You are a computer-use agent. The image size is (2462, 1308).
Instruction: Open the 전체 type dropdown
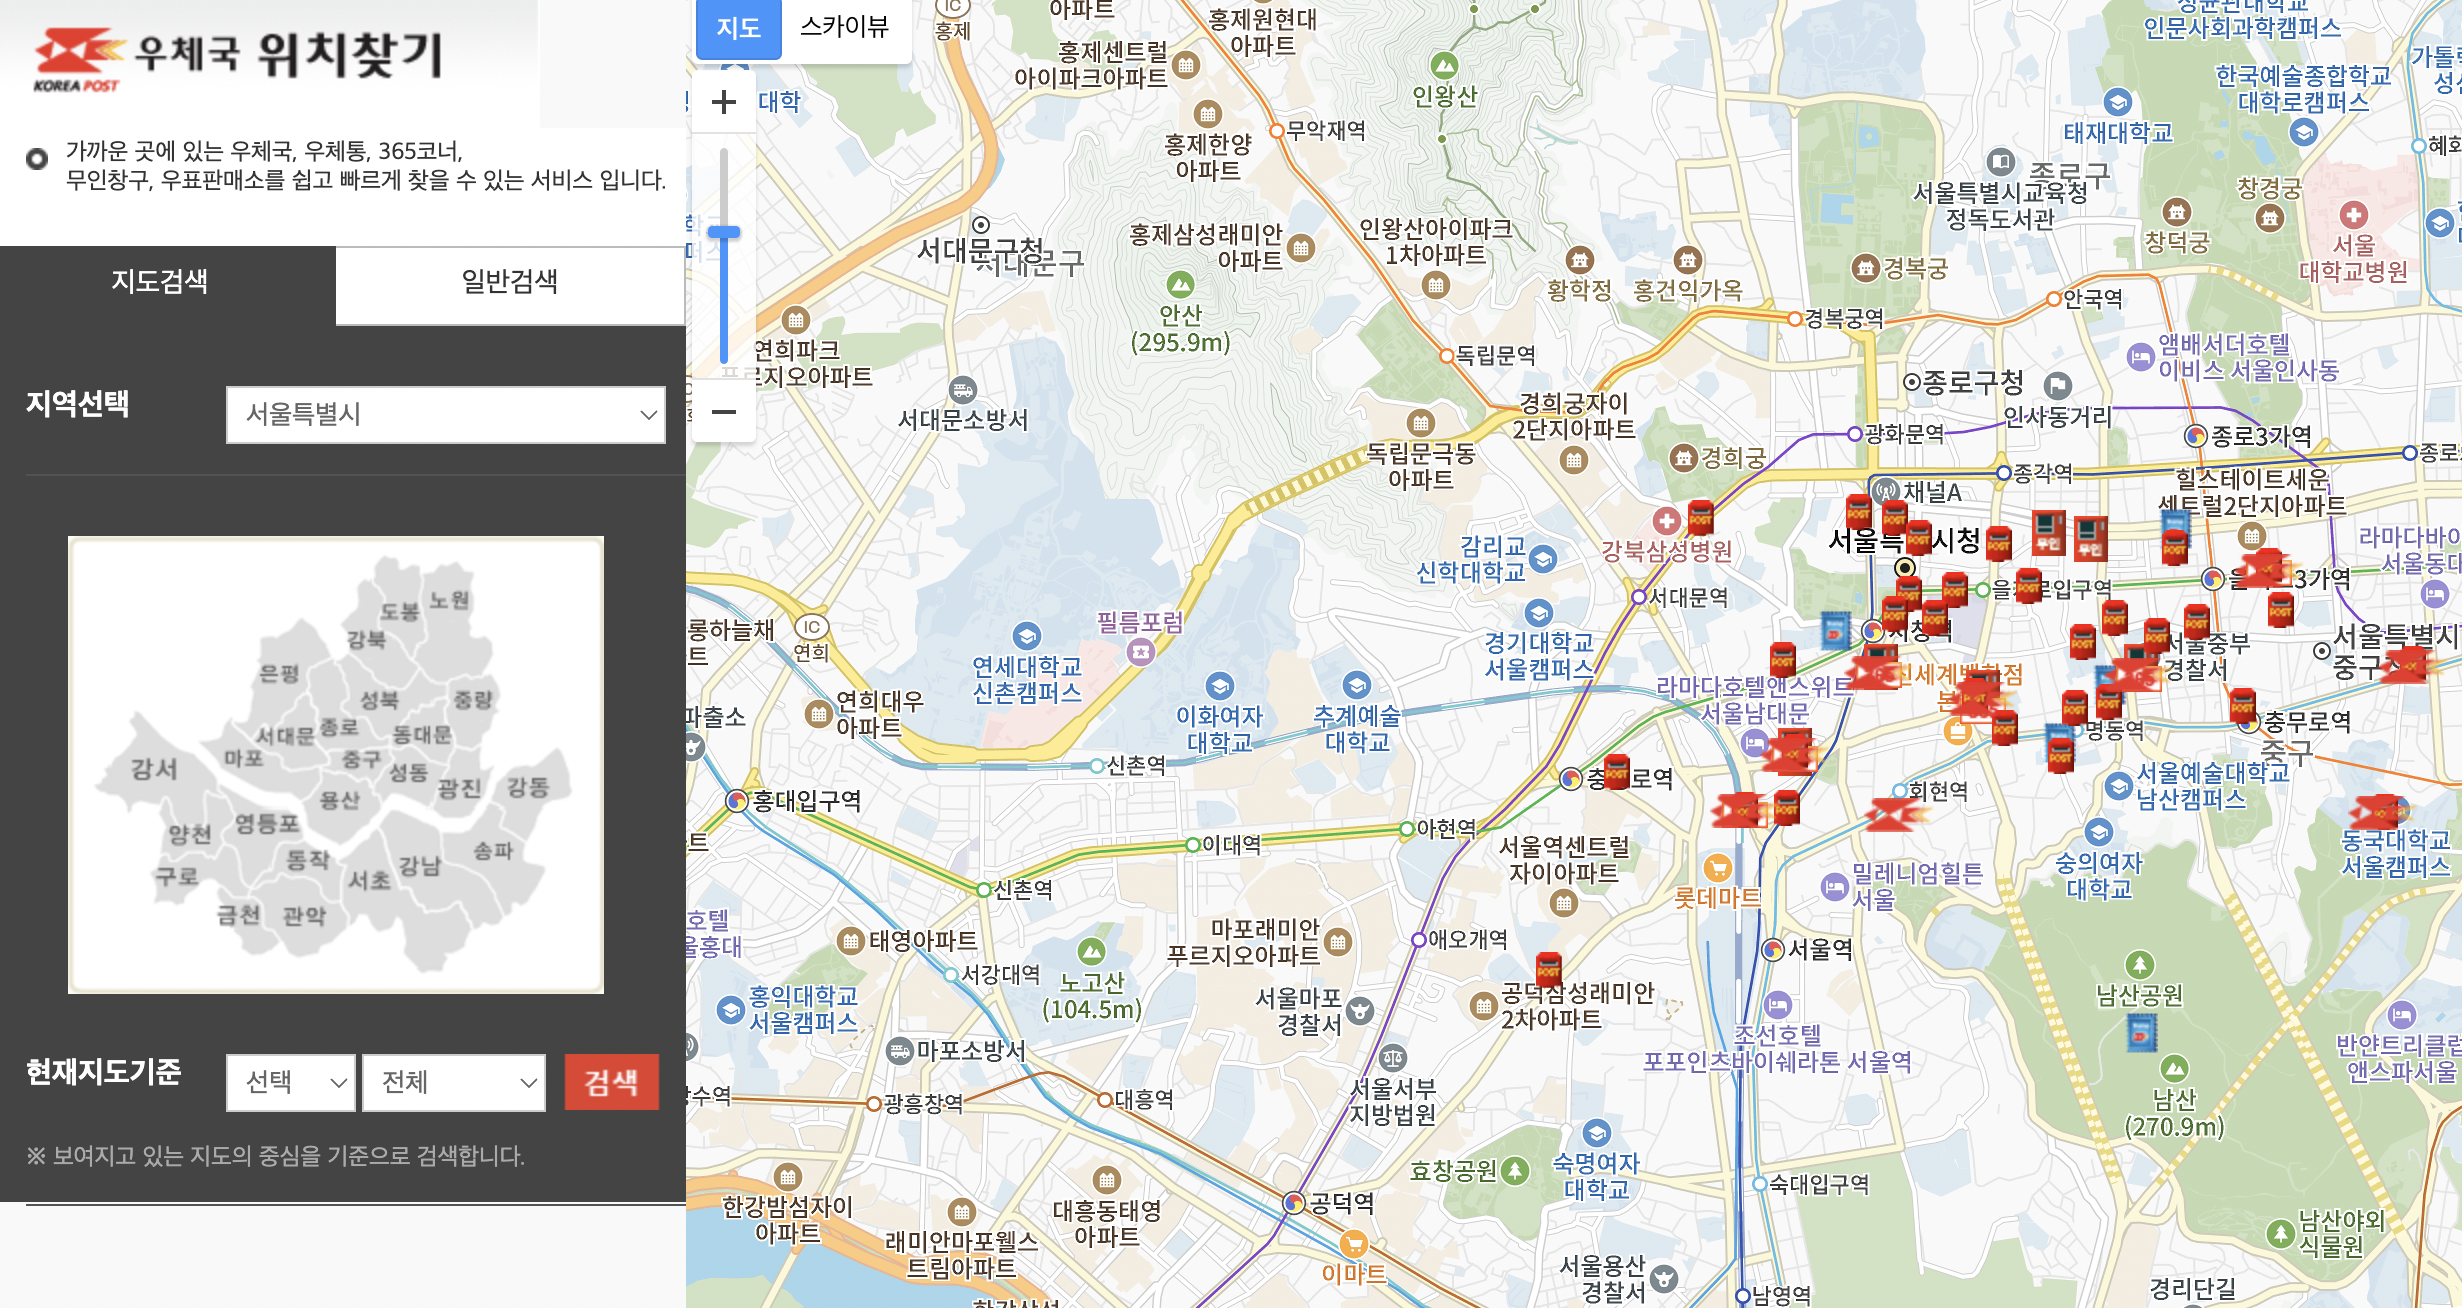pyautogui.click(x=454, y=1082)
